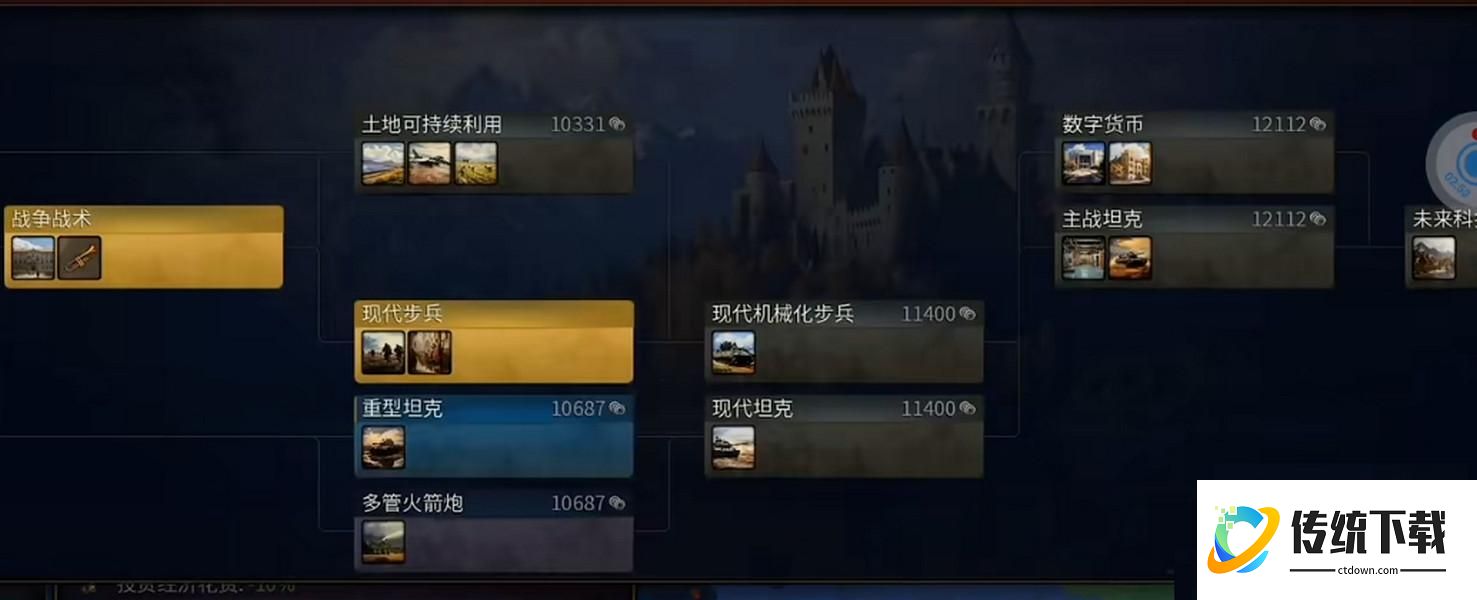Click the factory interior icon under 主战坦克

pyautogui.click(x=1083, y=258)
